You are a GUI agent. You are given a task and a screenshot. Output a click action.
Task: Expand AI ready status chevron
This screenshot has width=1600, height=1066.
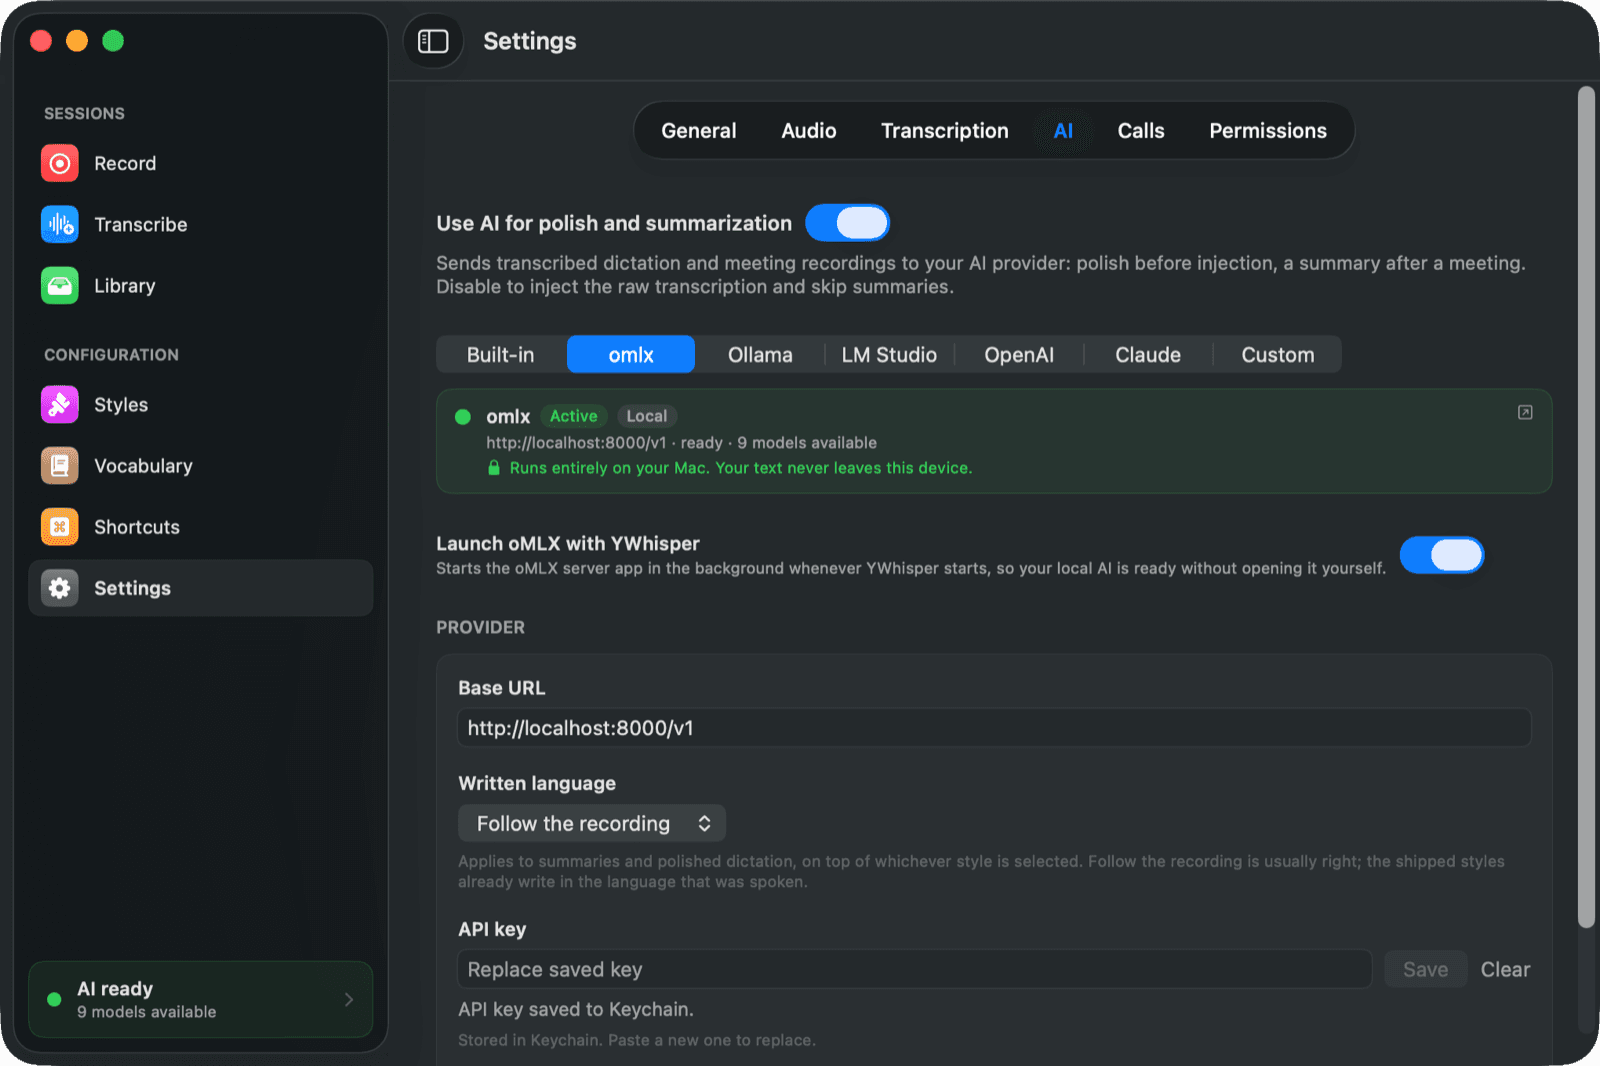349,999
